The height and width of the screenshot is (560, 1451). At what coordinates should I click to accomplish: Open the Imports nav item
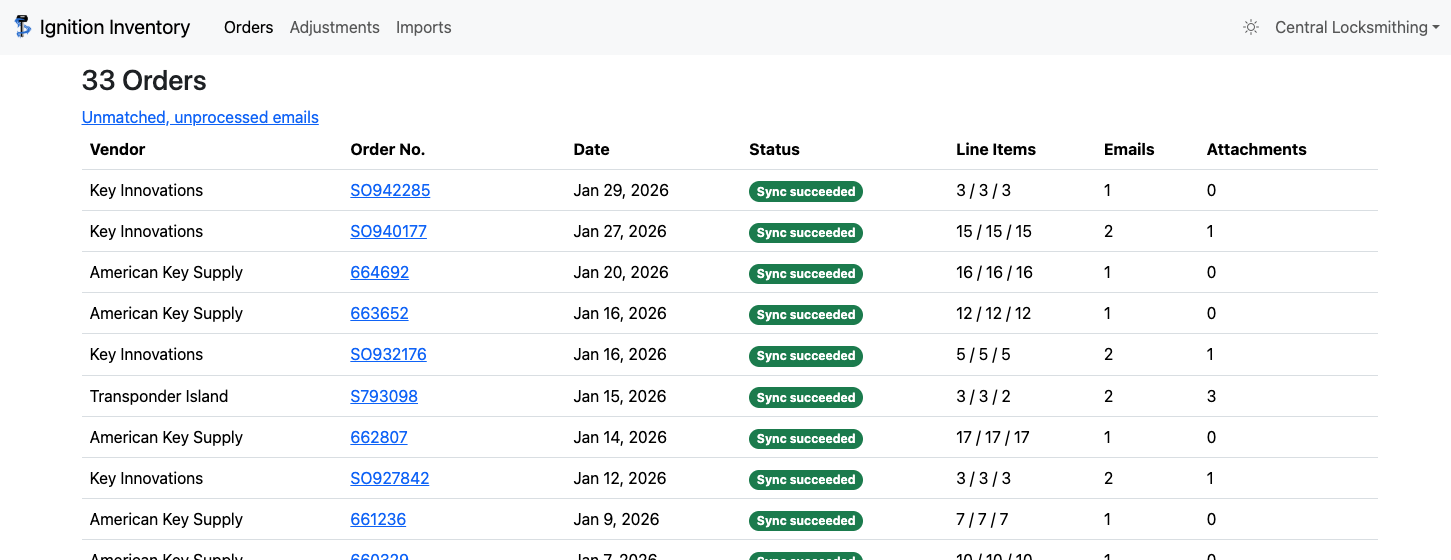423,27
